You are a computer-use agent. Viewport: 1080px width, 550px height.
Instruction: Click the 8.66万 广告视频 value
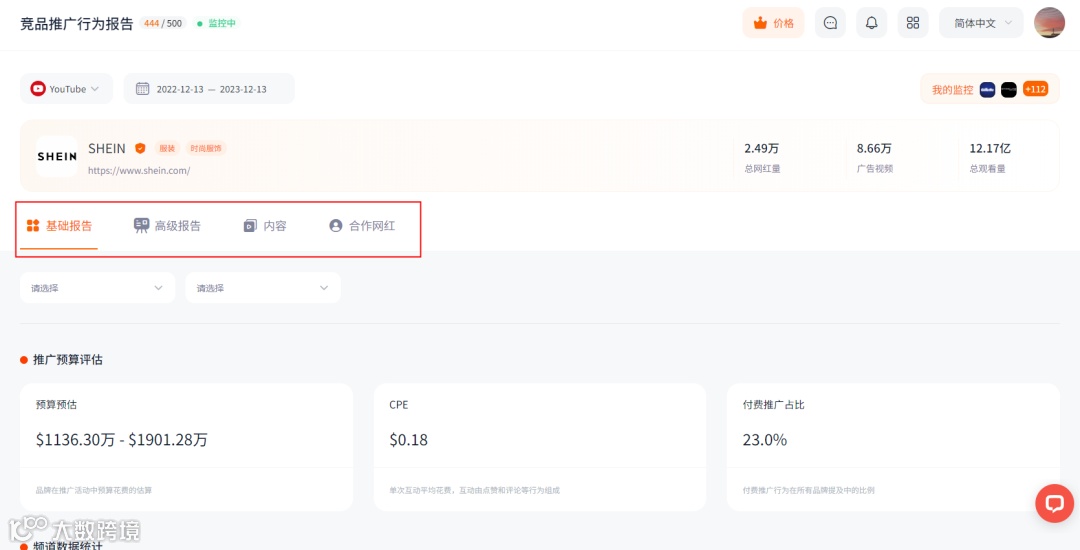point(874,148)
